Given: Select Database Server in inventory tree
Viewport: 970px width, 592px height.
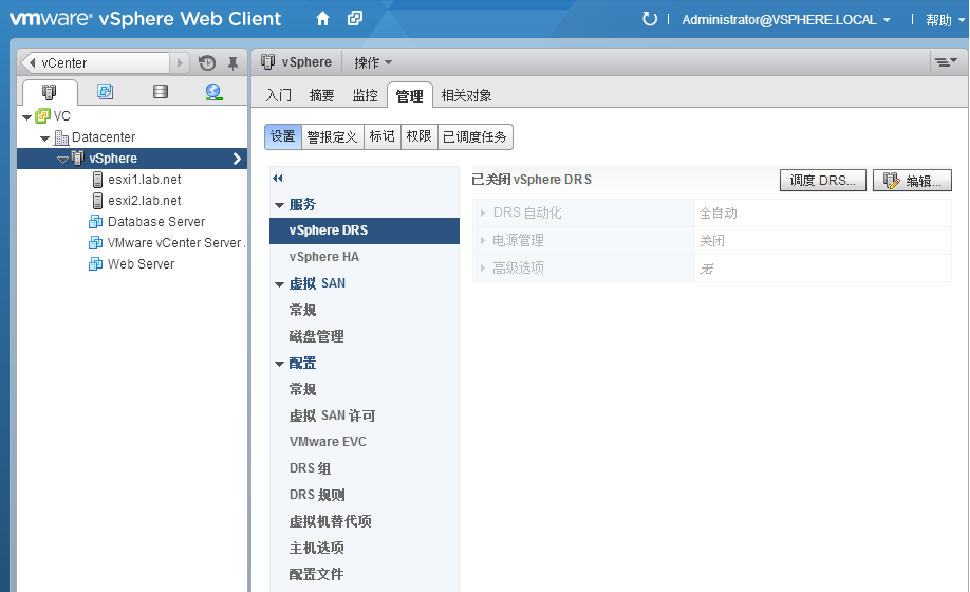Looking at the screenshot, I should (x=156, y=221).
